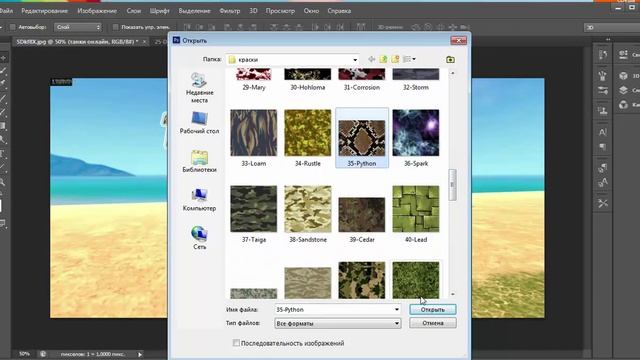Click the Отмена button
640x360 pixels.
point(433,323)
